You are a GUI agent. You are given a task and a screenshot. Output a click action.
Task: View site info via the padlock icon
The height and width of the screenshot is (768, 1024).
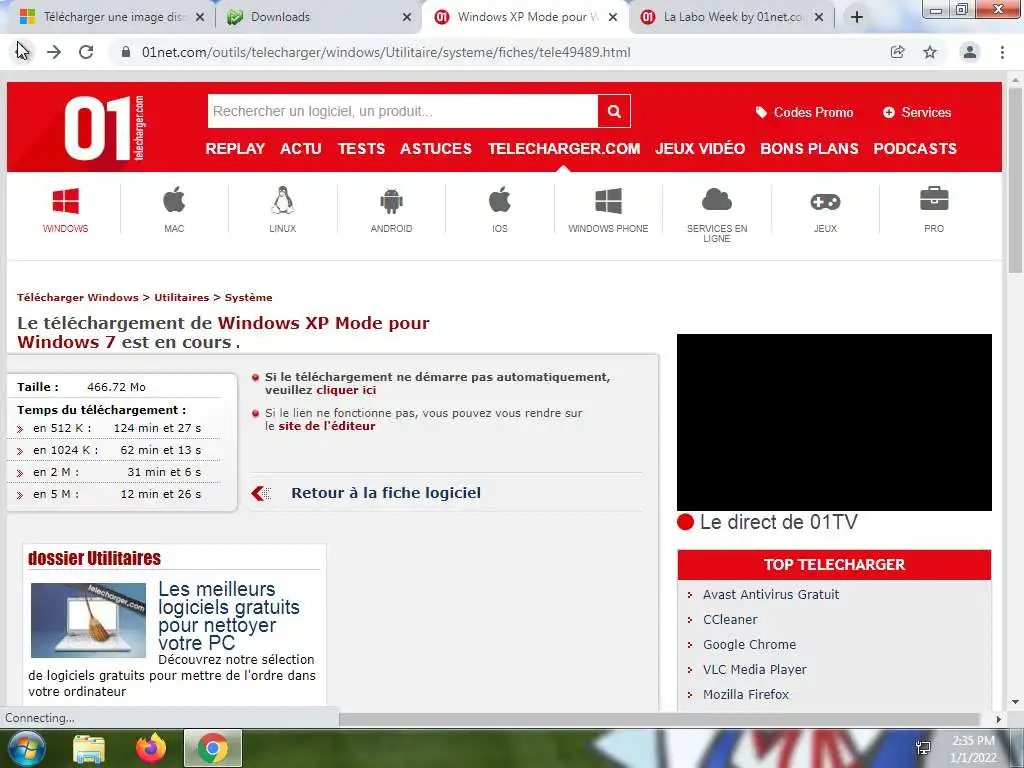pos(126,52)
